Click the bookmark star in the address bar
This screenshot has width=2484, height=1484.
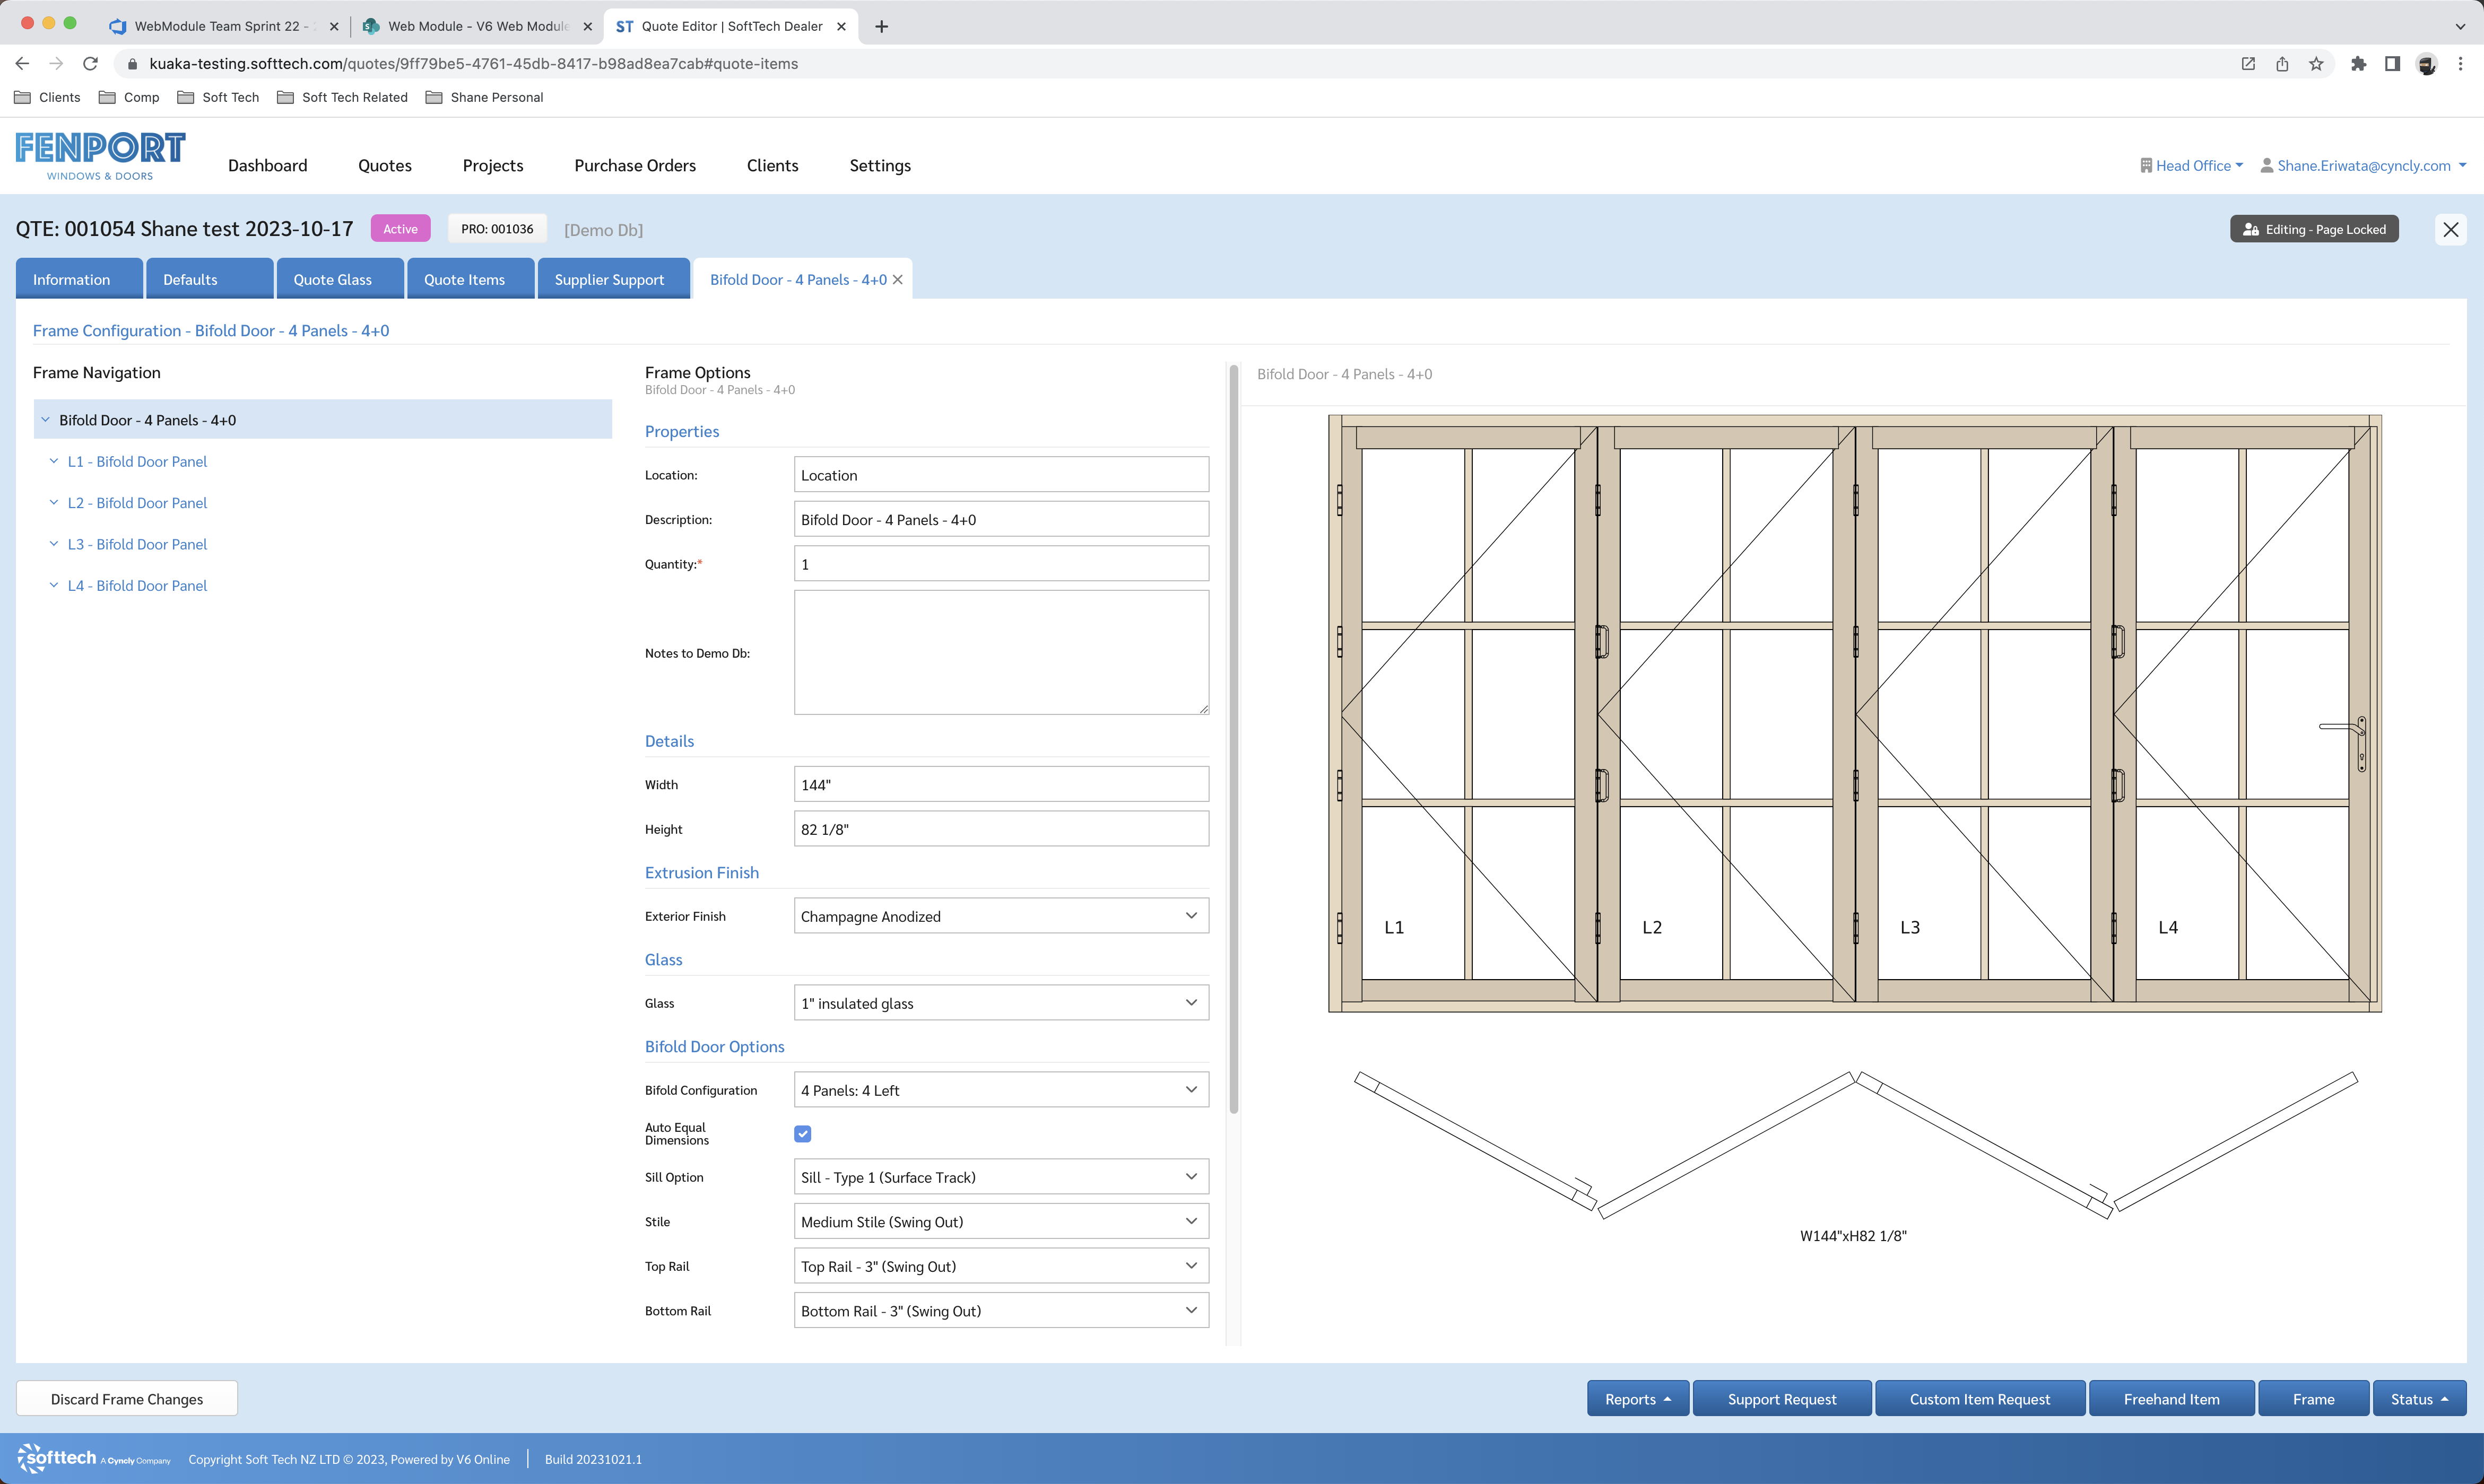coord(2315,63)
